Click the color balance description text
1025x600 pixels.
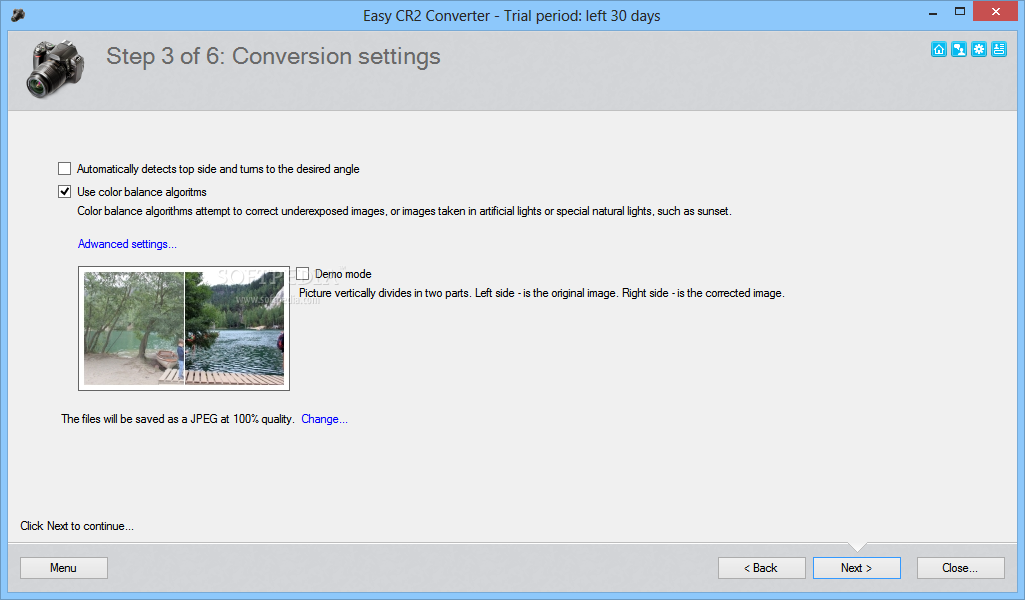click(x=404, y=211)
